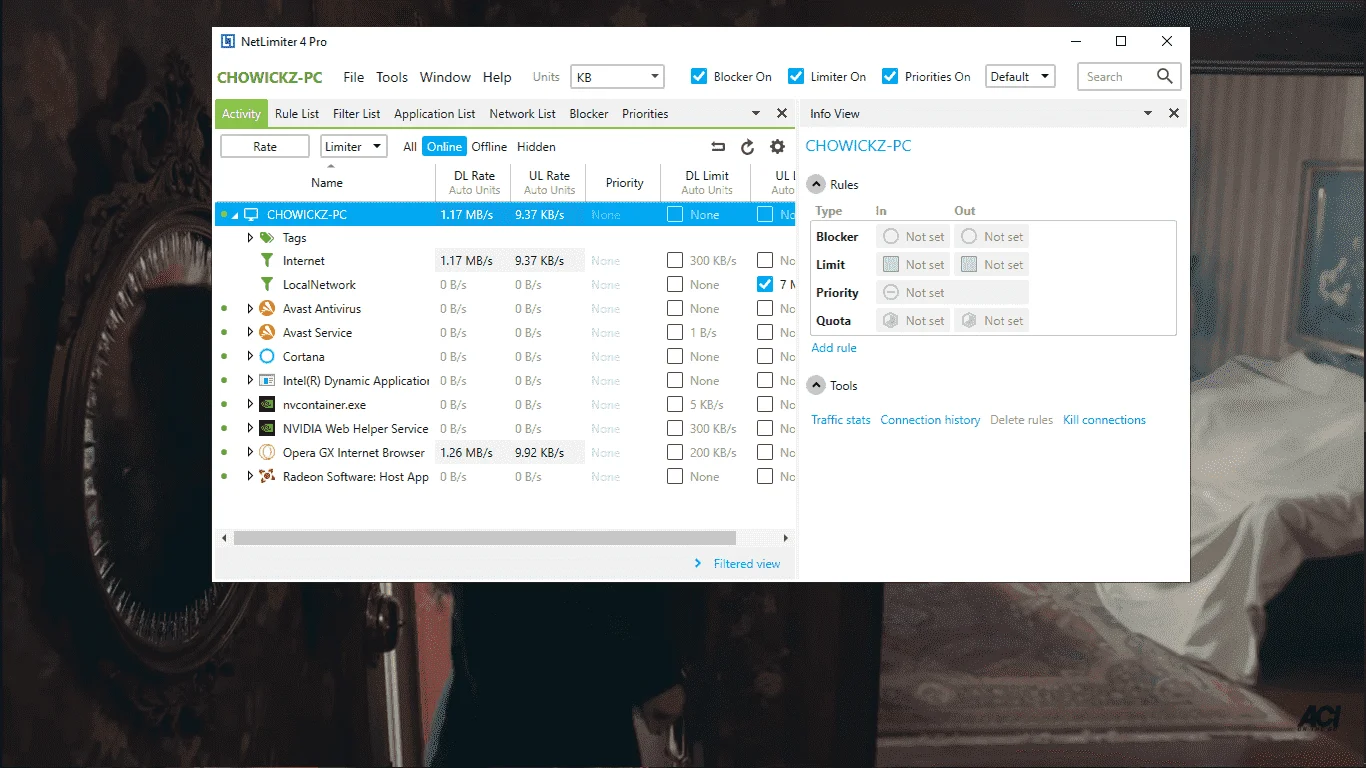Toggle the Priorities On checkbox

click(x=889, y=77)
